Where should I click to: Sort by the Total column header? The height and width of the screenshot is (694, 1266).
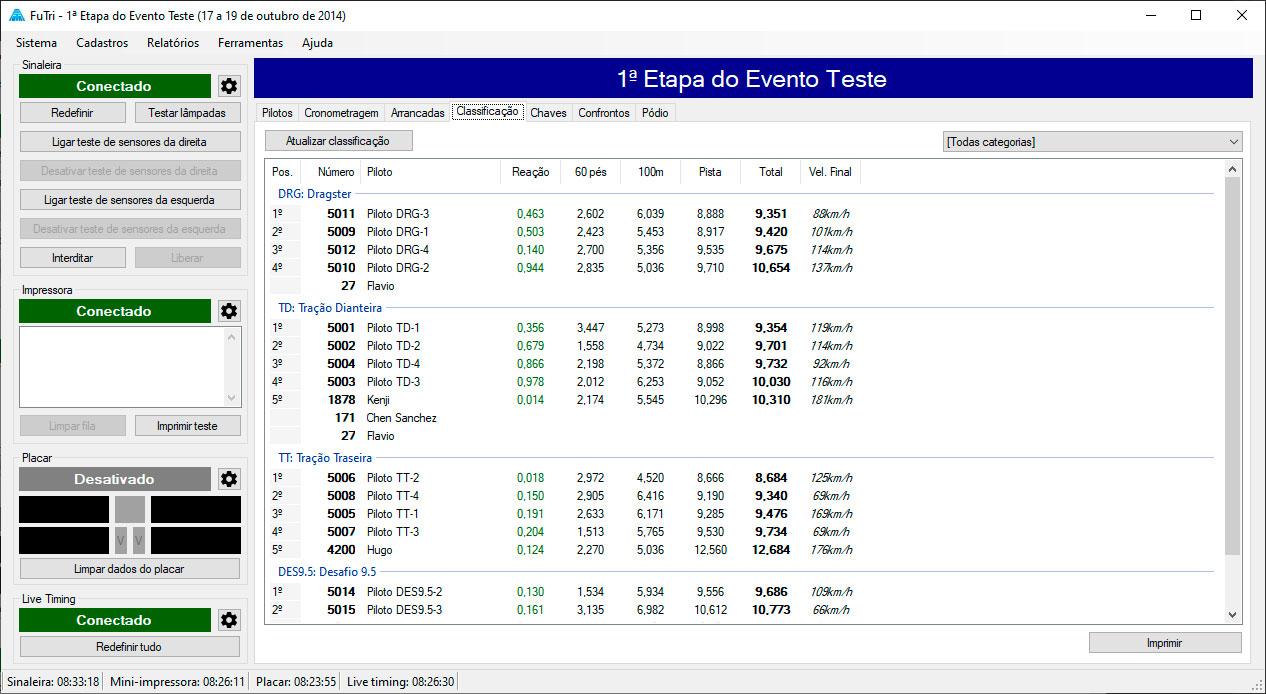[770, 172]
